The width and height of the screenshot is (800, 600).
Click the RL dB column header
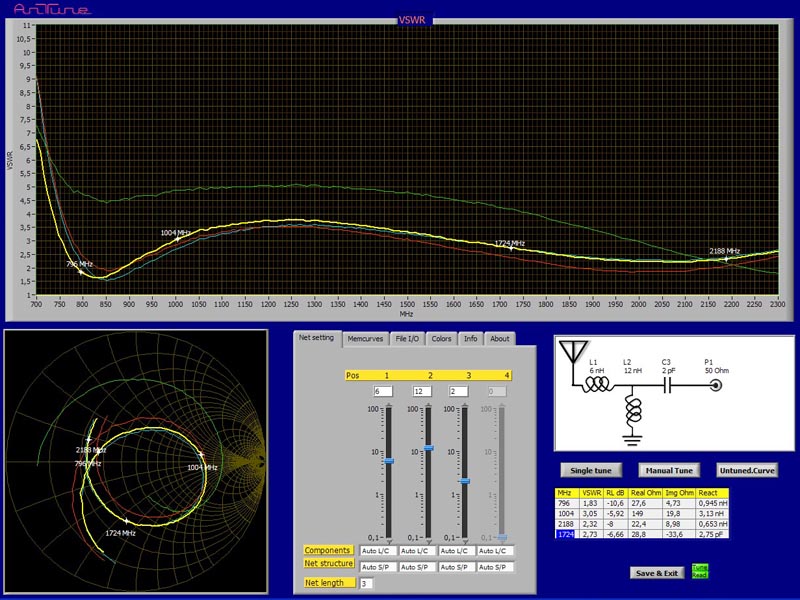click(615, 493)
